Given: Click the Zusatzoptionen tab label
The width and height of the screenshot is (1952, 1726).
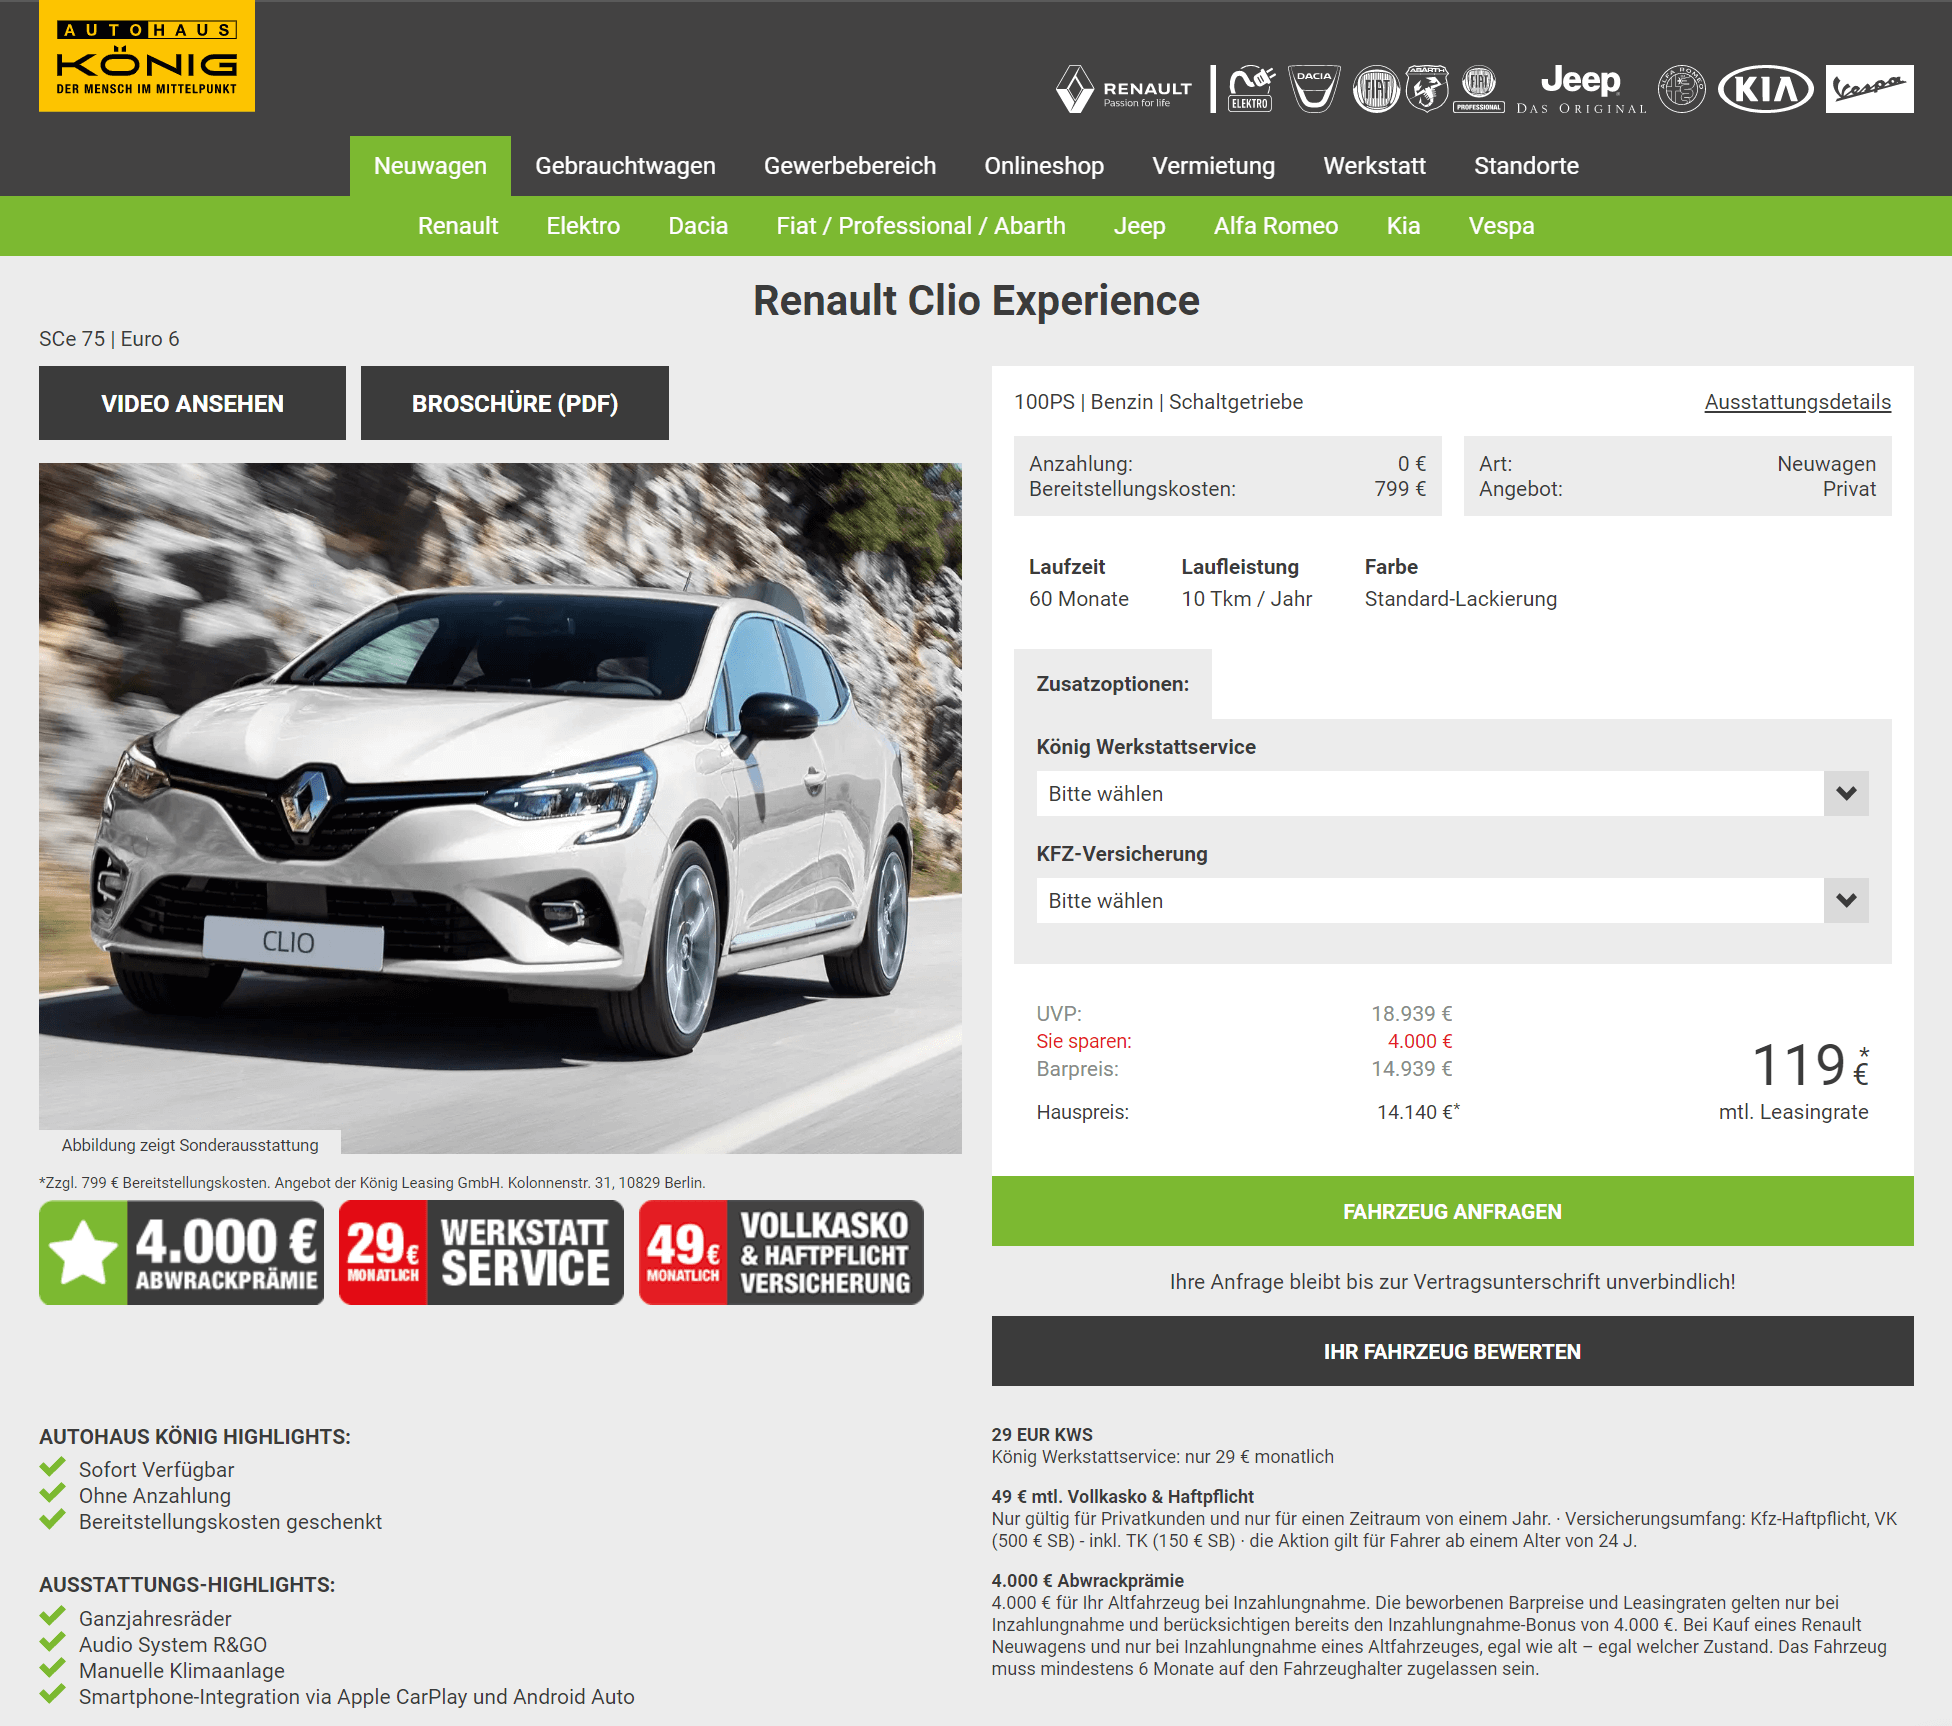Looking at the screenshot, I should tap(1113, 684).
